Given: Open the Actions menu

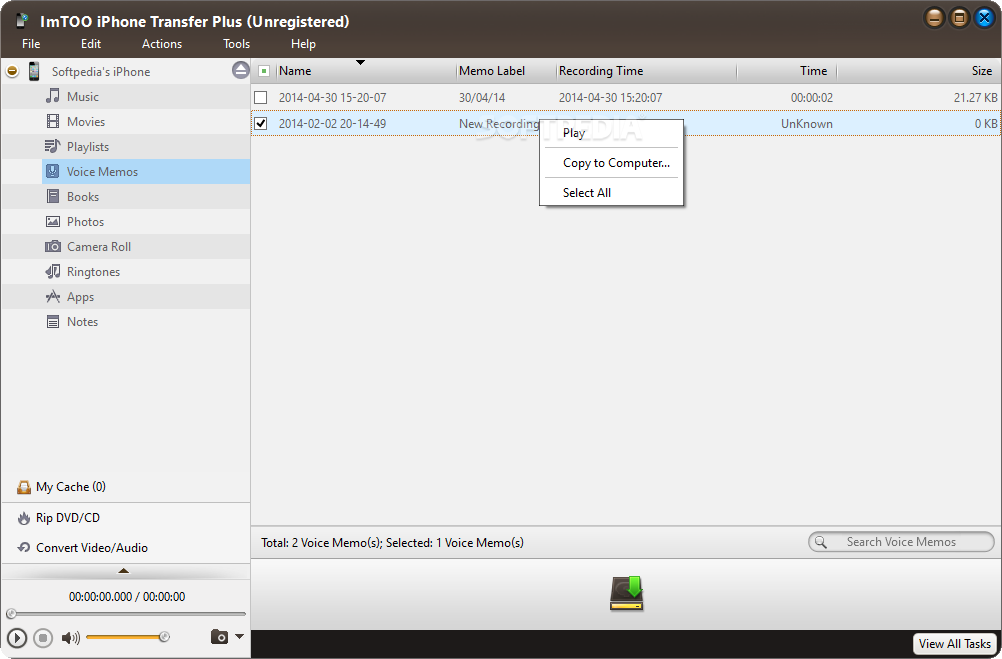Looking at the screenshot, I should [x=162, y=43].
